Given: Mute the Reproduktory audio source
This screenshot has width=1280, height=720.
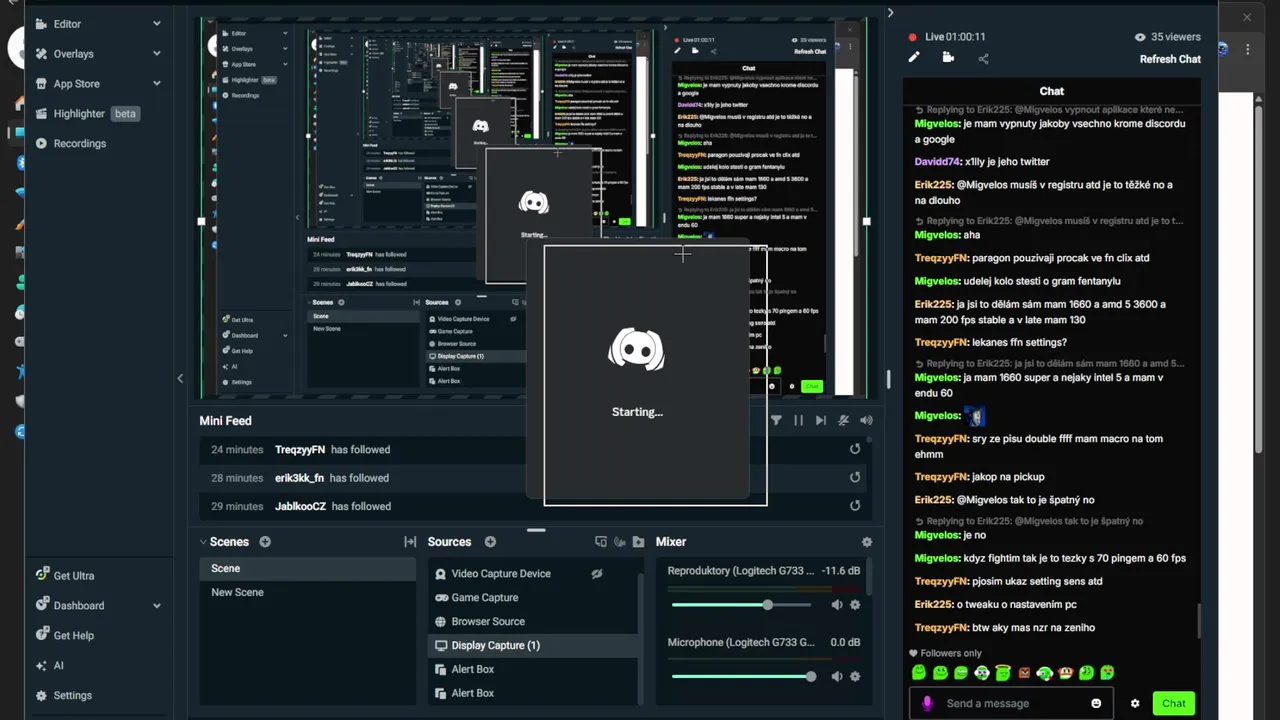Looking at the screenshot, I should (x=837, y=605).
